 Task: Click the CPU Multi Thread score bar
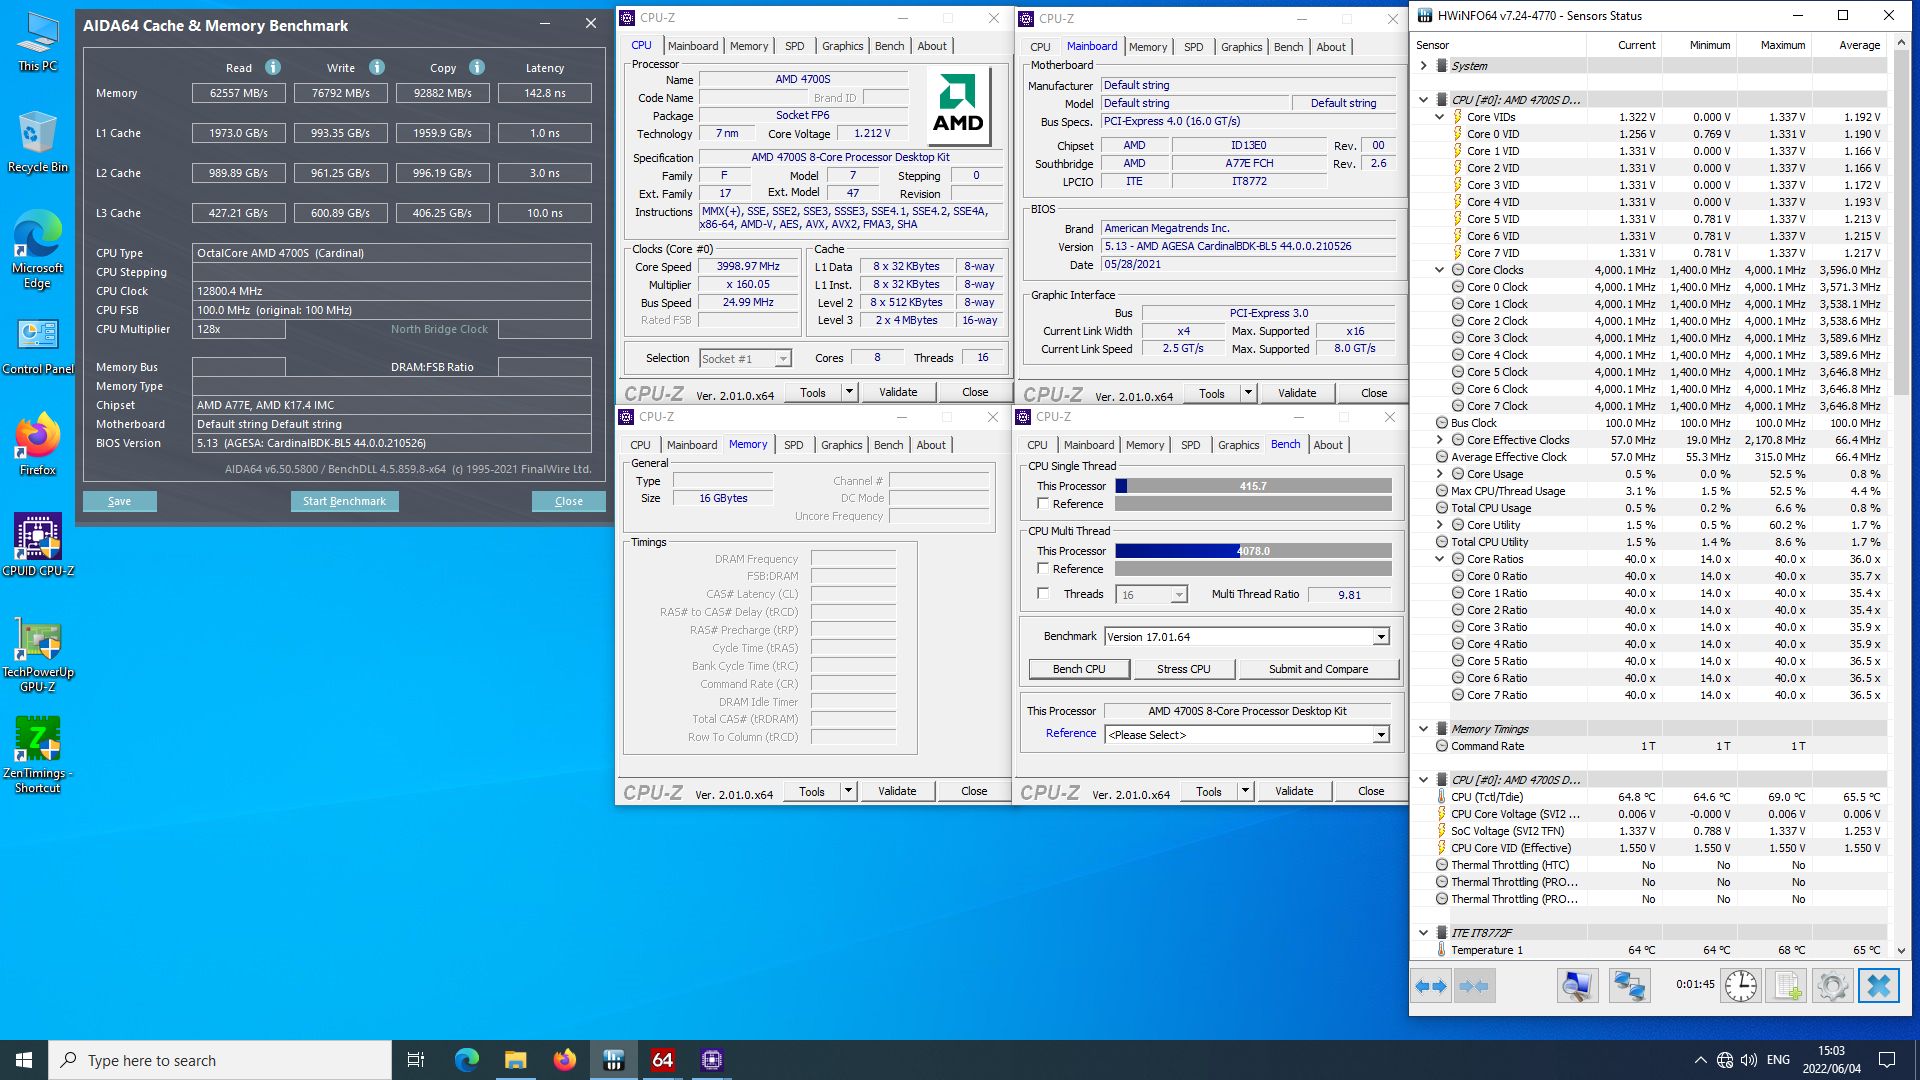[1253, 551]
